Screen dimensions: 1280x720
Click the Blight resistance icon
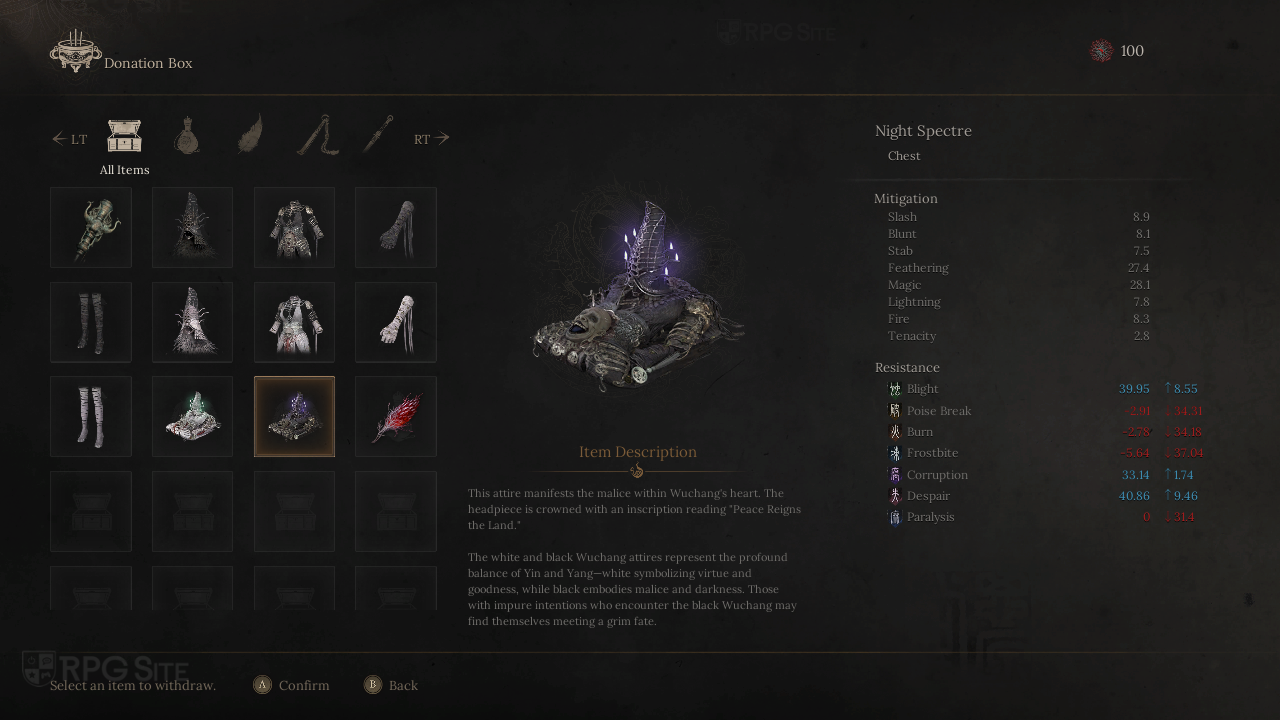pyautogui.click(x=895, y=389)
